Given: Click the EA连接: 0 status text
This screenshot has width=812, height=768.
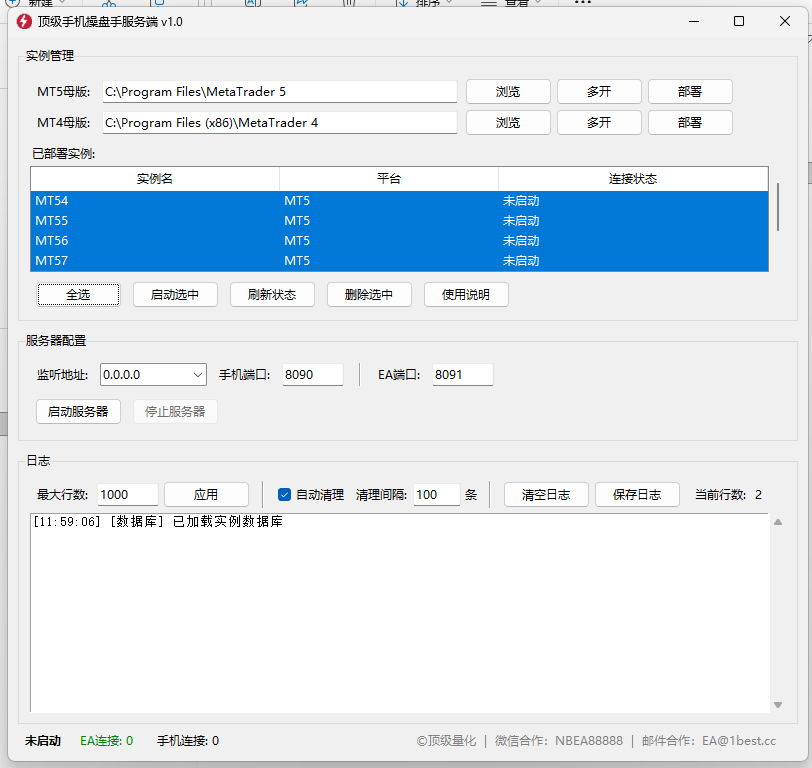Looking at the screenshot, I should pos(107,741).
